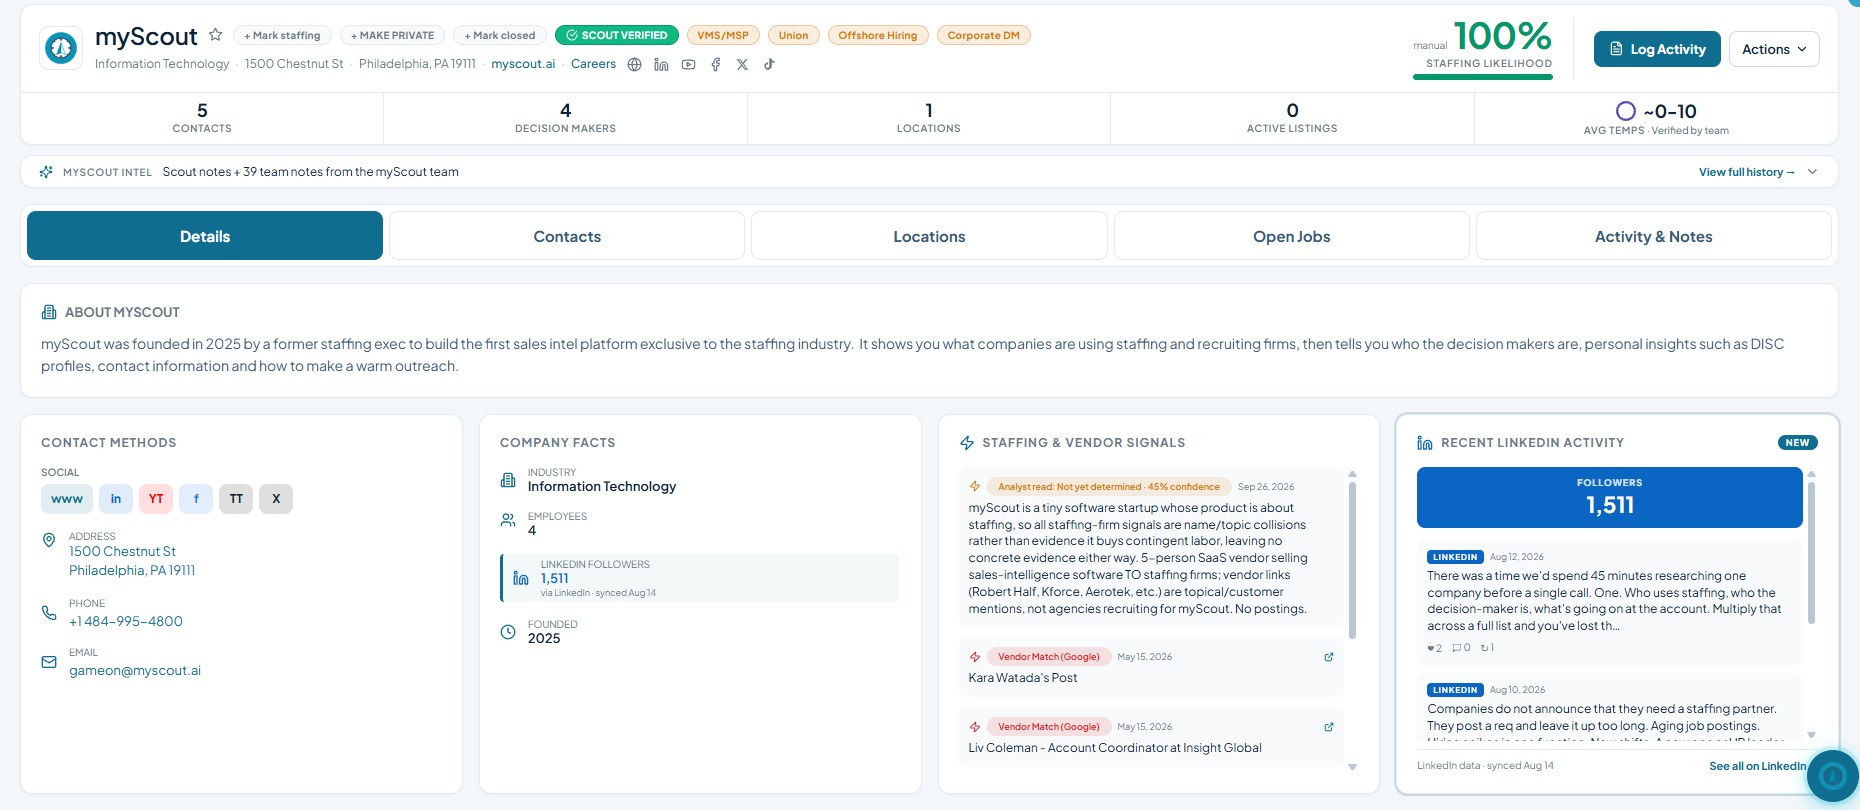The image size is (1860, 810).
Task: Click the myScout company logo
Action: click(61, 48)
